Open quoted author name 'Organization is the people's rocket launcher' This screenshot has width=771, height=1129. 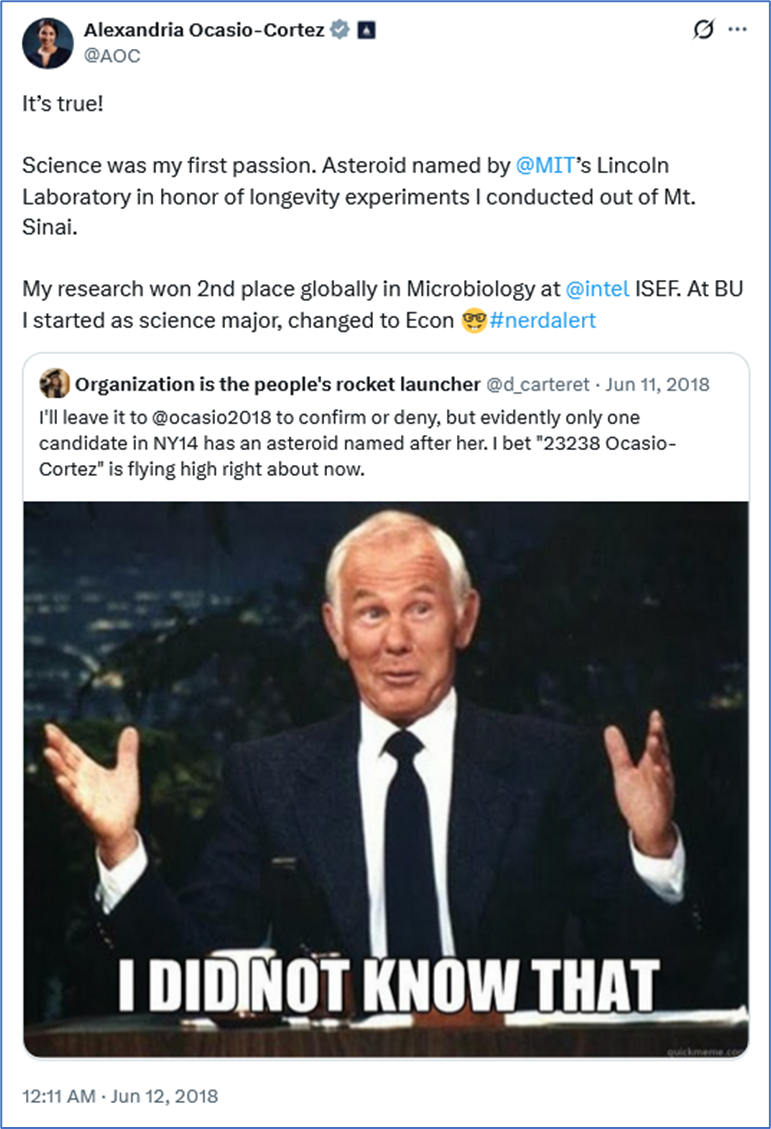pyautogui.click(x=277, y=384)
